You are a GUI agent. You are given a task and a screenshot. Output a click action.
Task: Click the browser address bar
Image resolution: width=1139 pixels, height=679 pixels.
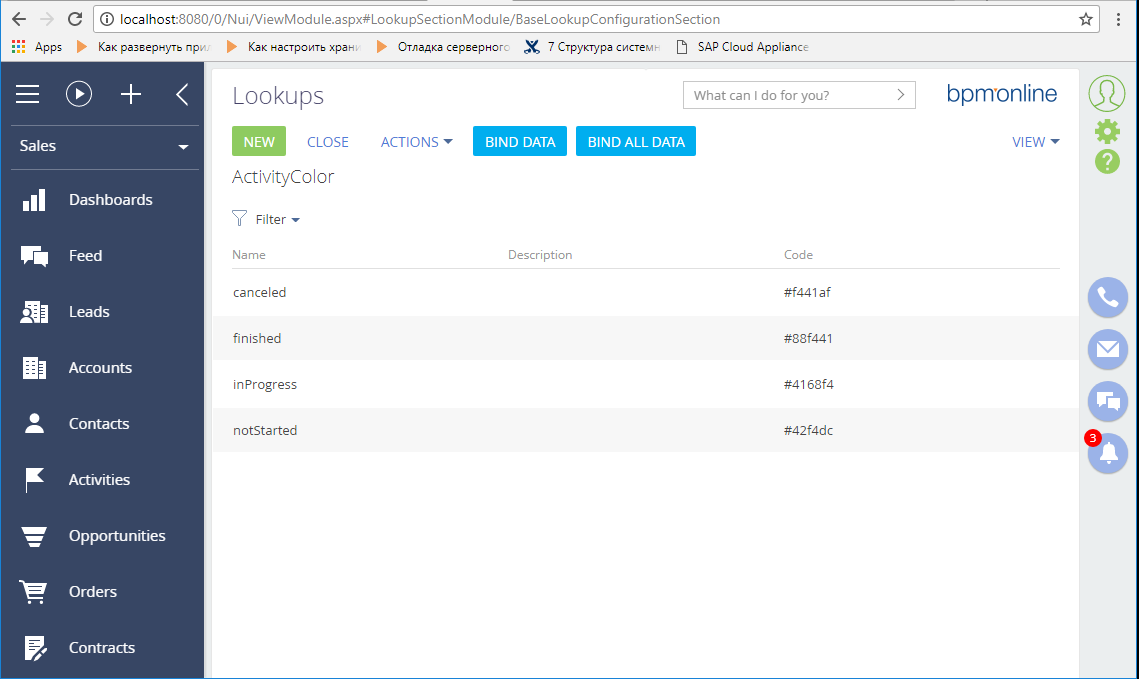click(596, 20)
